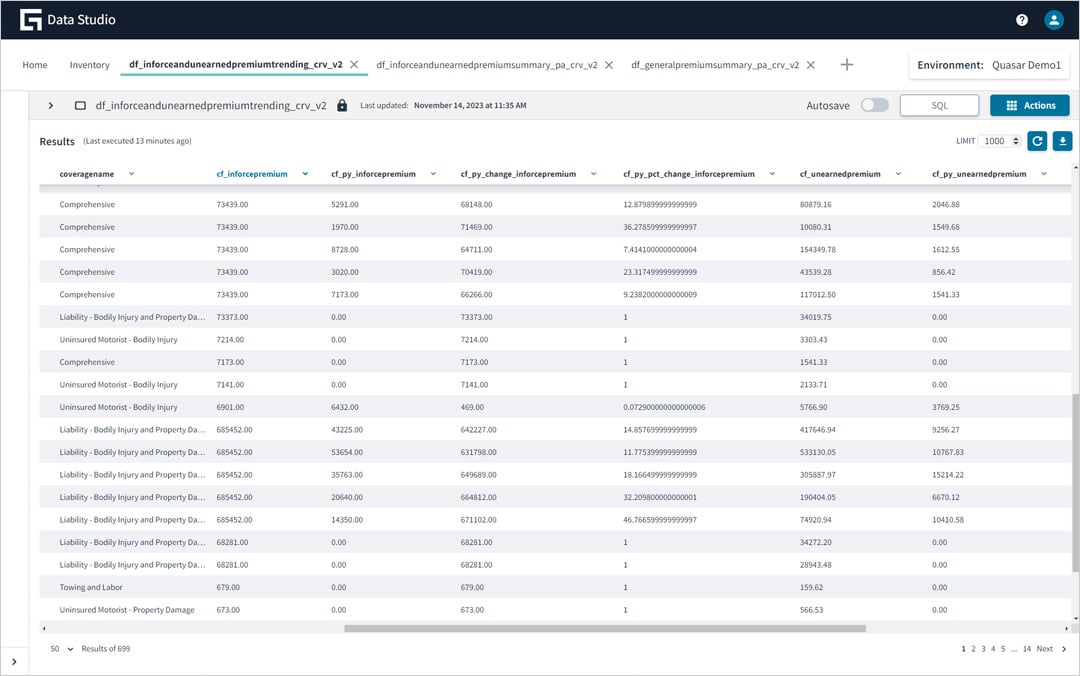Click the SQL mode button
This screenshot has width=1080, height=676.
(939, 104)
